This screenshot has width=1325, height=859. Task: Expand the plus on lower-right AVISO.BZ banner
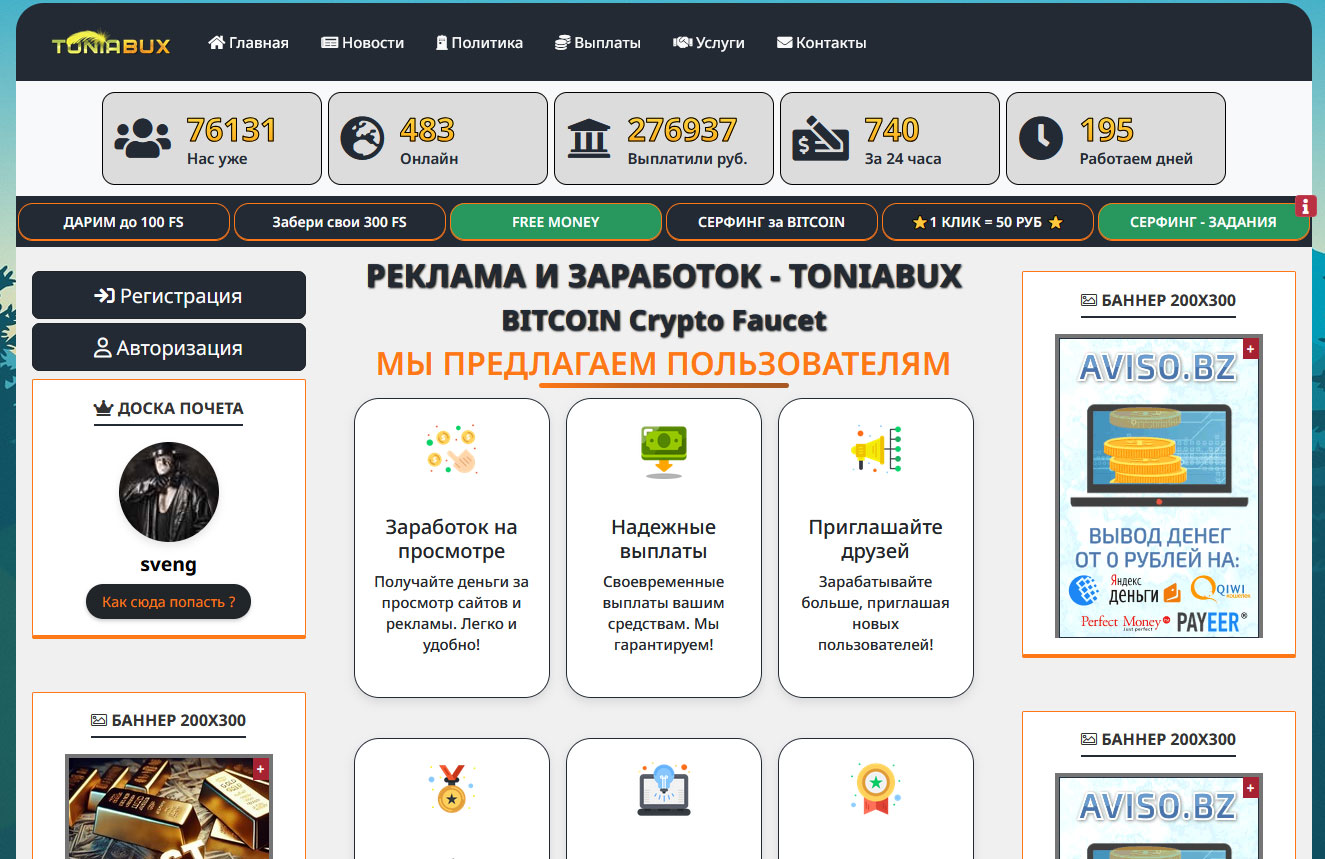pyautogui.click(x=1250, y=788)
